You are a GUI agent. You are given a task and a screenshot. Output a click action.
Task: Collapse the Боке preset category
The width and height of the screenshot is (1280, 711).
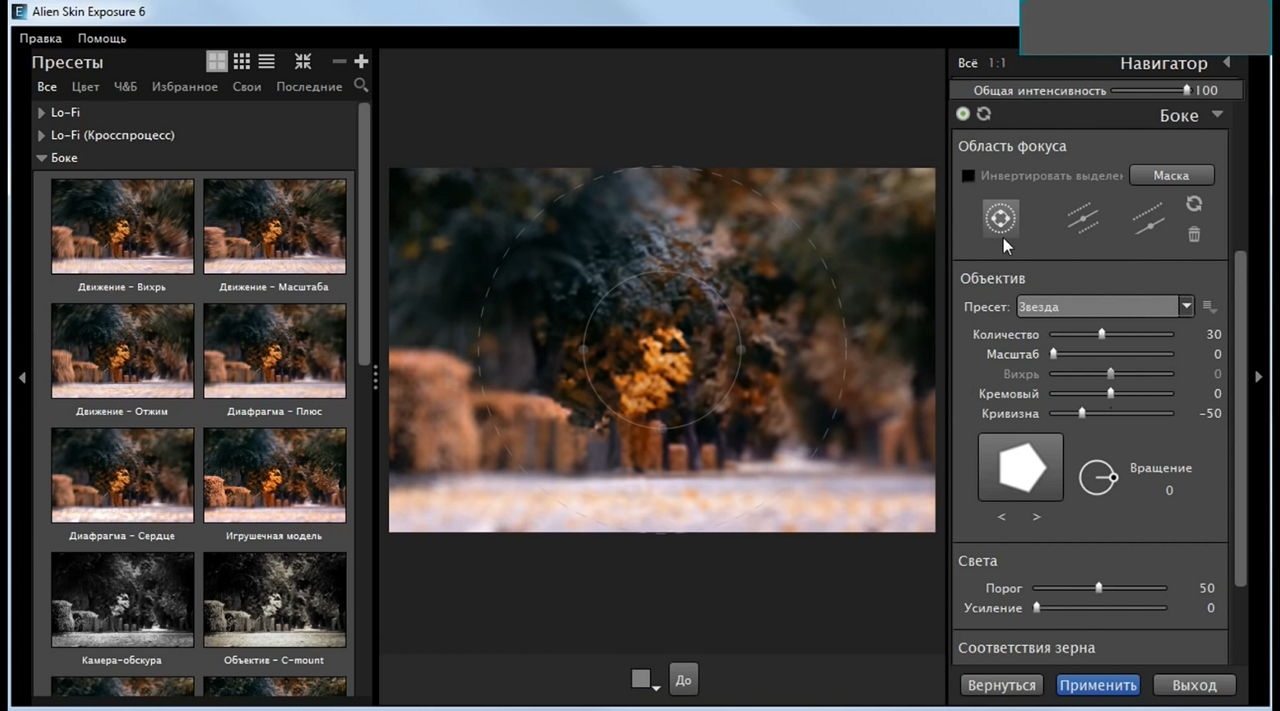tap(42, 158)
